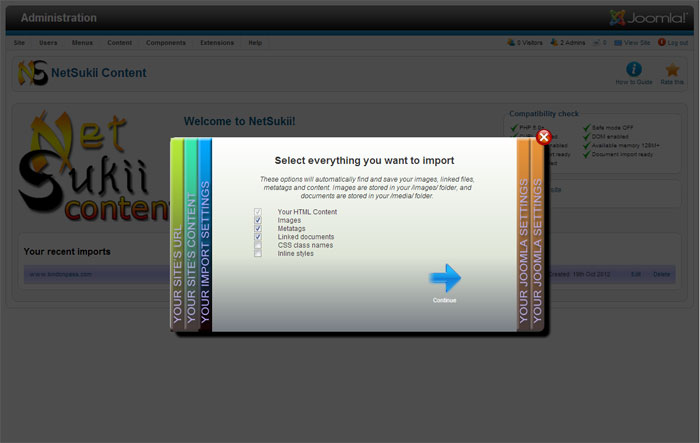Uncheck the Metatags checkbox
This screenshot has height=443, width=700.
click(258, 228)
